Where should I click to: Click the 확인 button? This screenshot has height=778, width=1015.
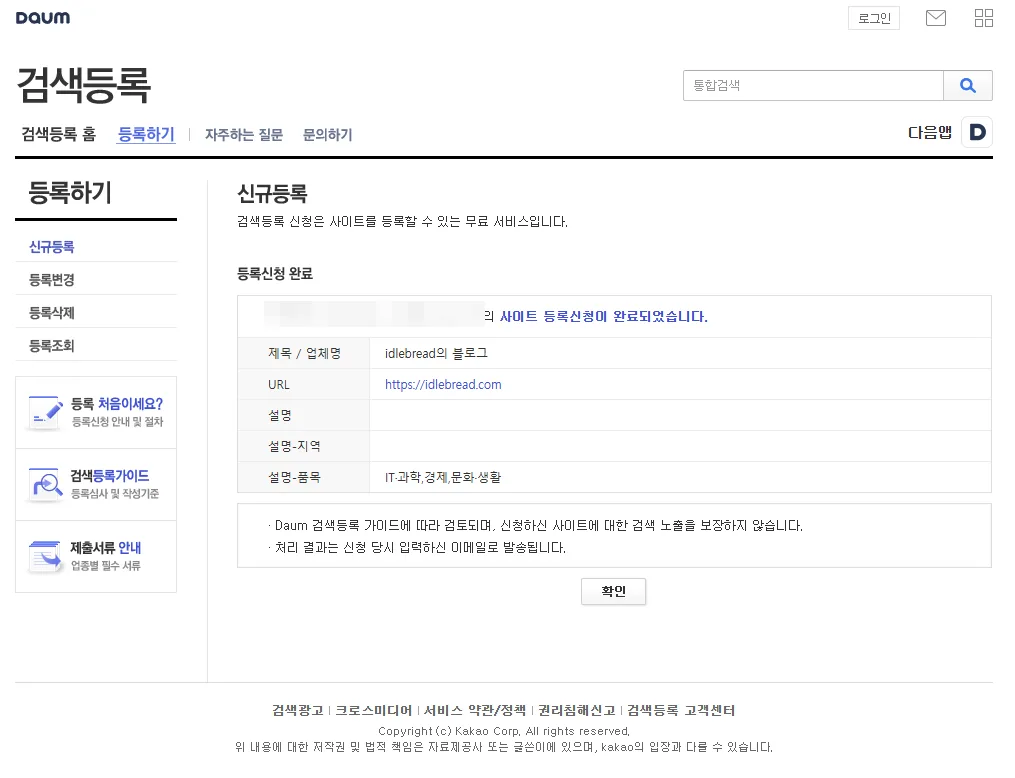[613, 592]
